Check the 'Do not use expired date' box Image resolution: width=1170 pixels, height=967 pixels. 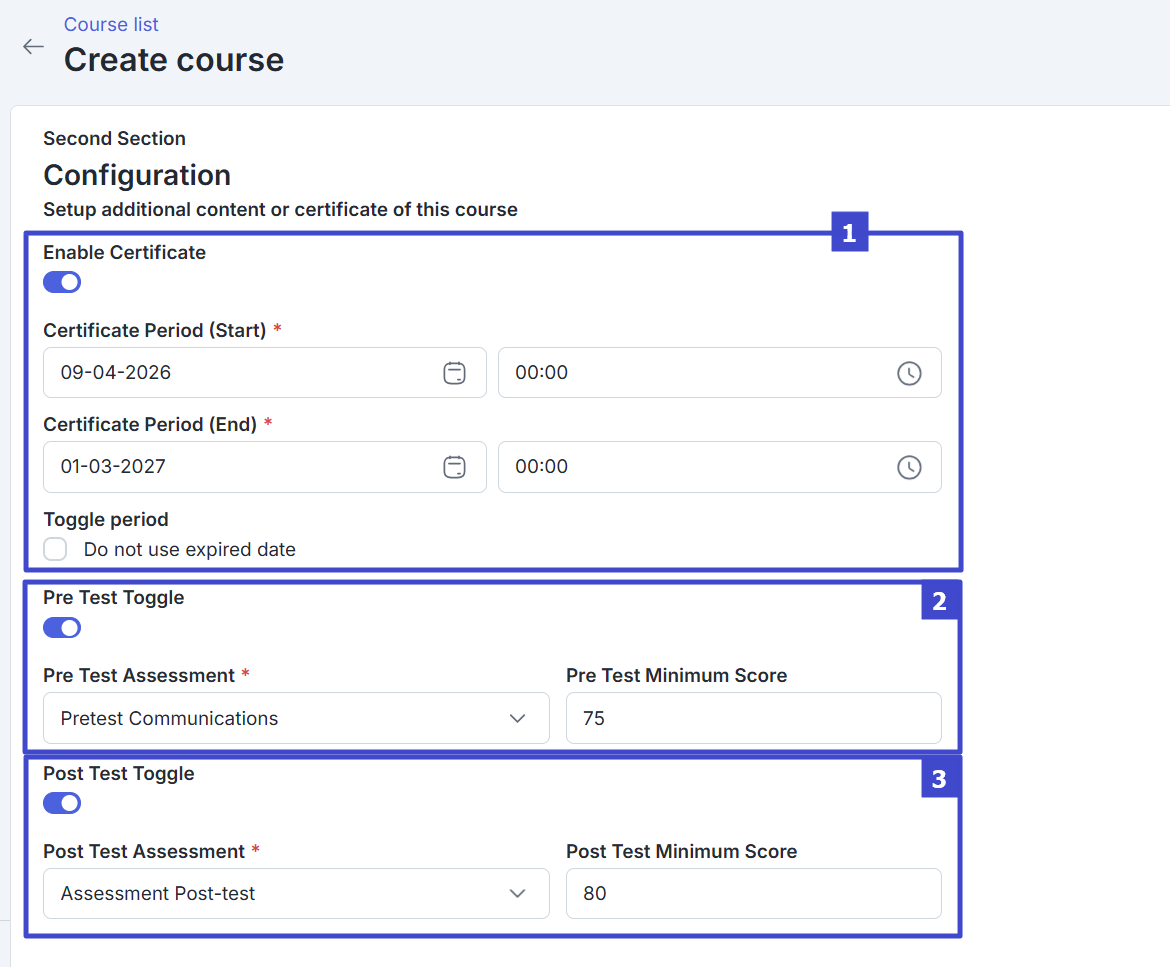56,549
